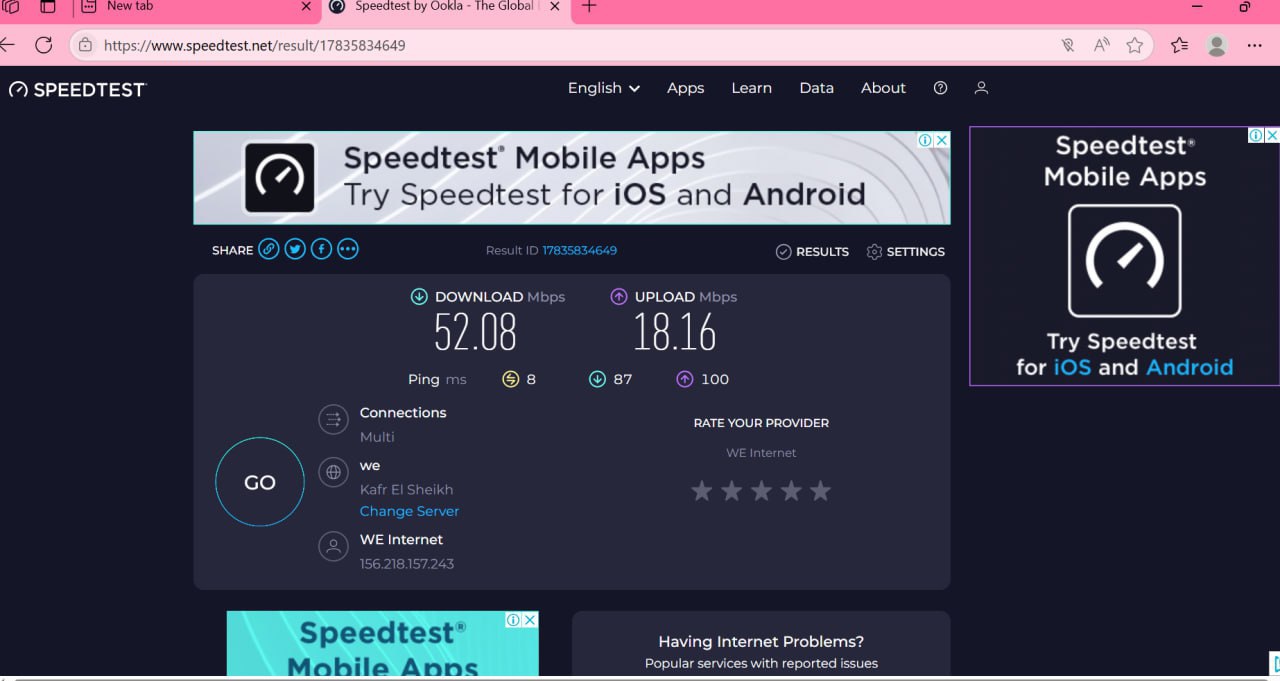1280x681 pixels.
Task: Click the Speedtest logo
Action: click(78, 90)
